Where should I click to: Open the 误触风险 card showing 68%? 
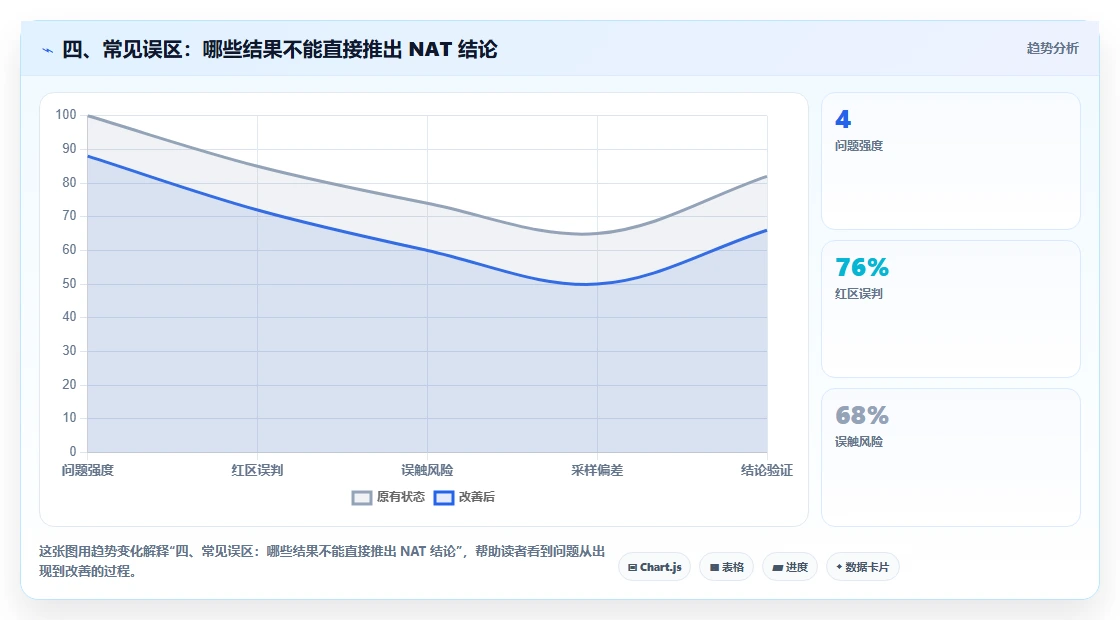[951, 457]
